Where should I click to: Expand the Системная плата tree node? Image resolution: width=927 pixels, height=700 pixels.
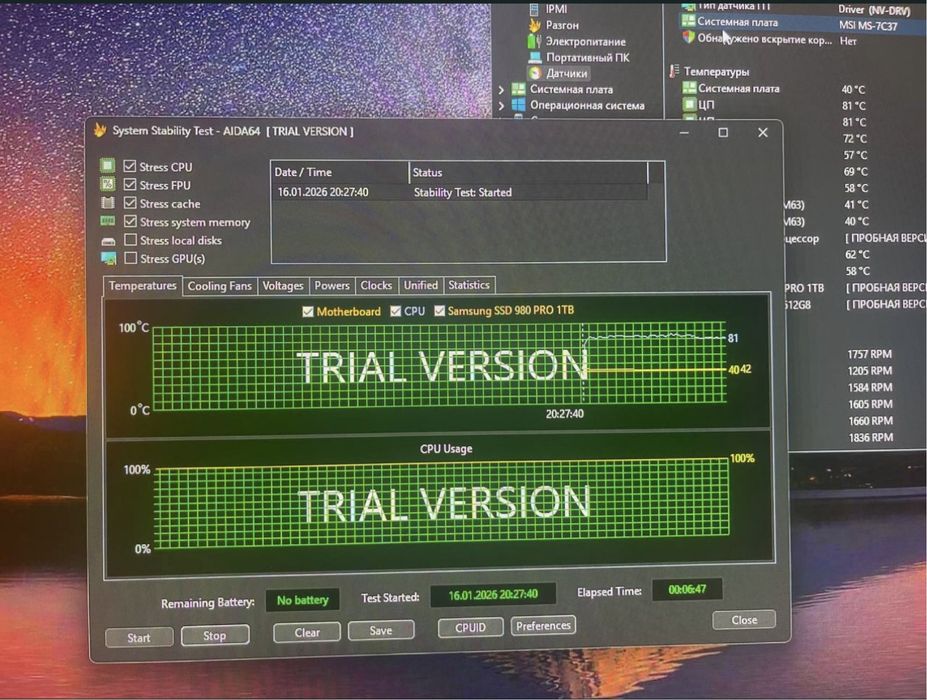coord(501,90)
